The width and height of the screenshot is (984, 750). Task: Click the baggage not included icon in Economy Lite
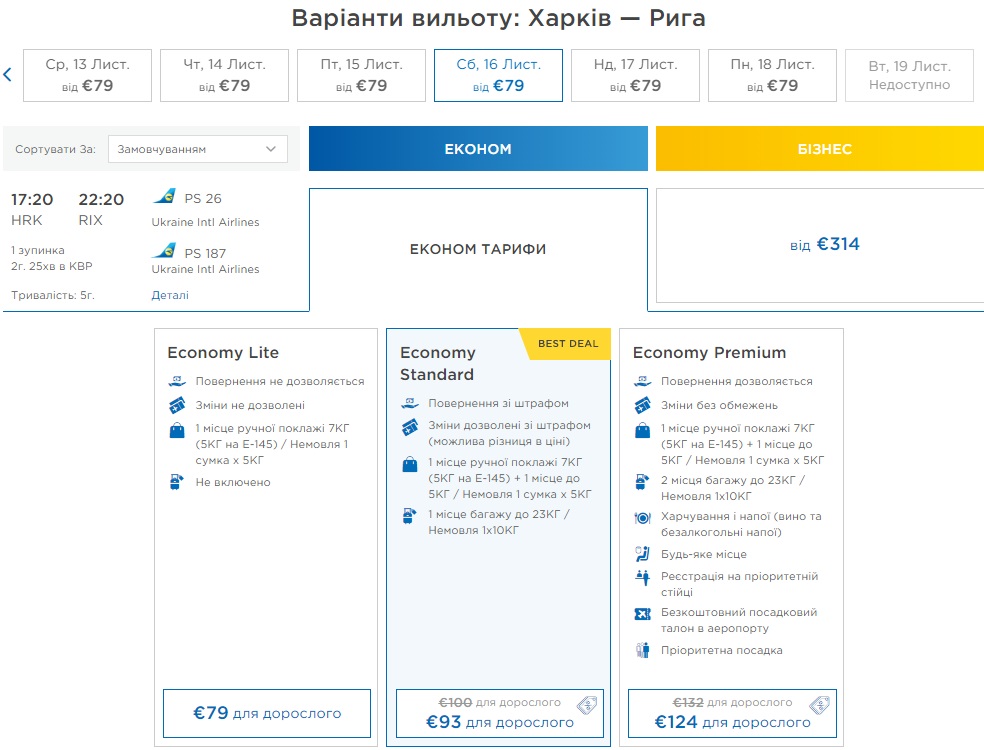pos(177,482)
